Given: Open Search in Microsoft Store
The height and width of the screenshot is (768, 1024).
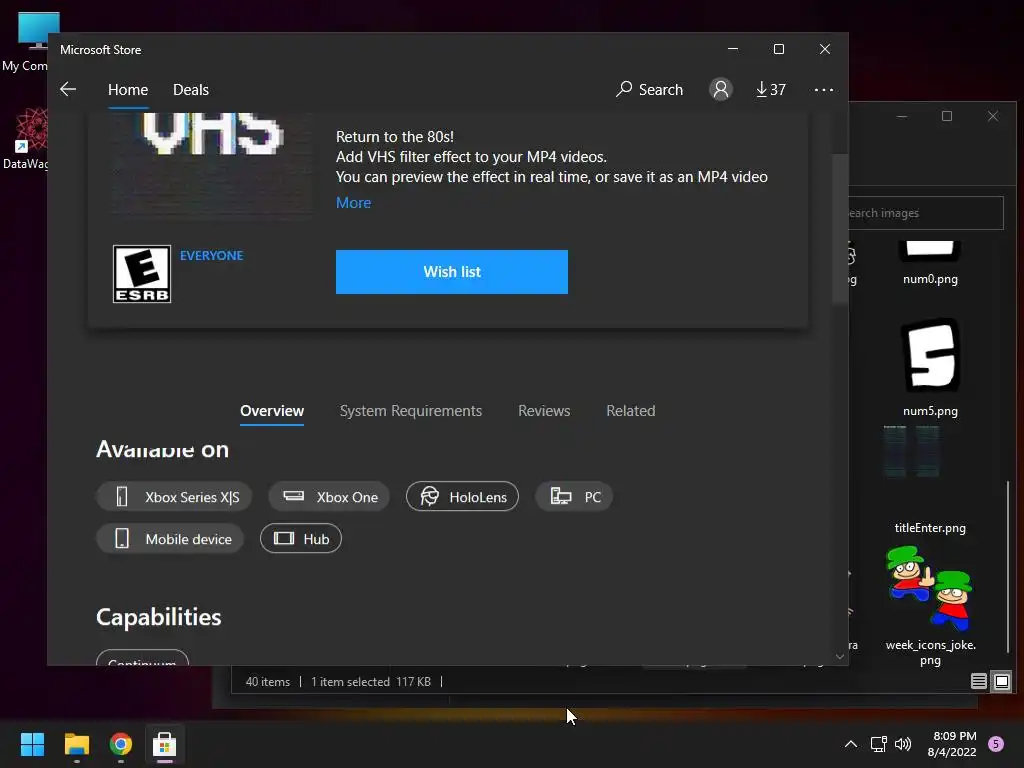Looking at the screenshot, I should [x=649, y=89].
